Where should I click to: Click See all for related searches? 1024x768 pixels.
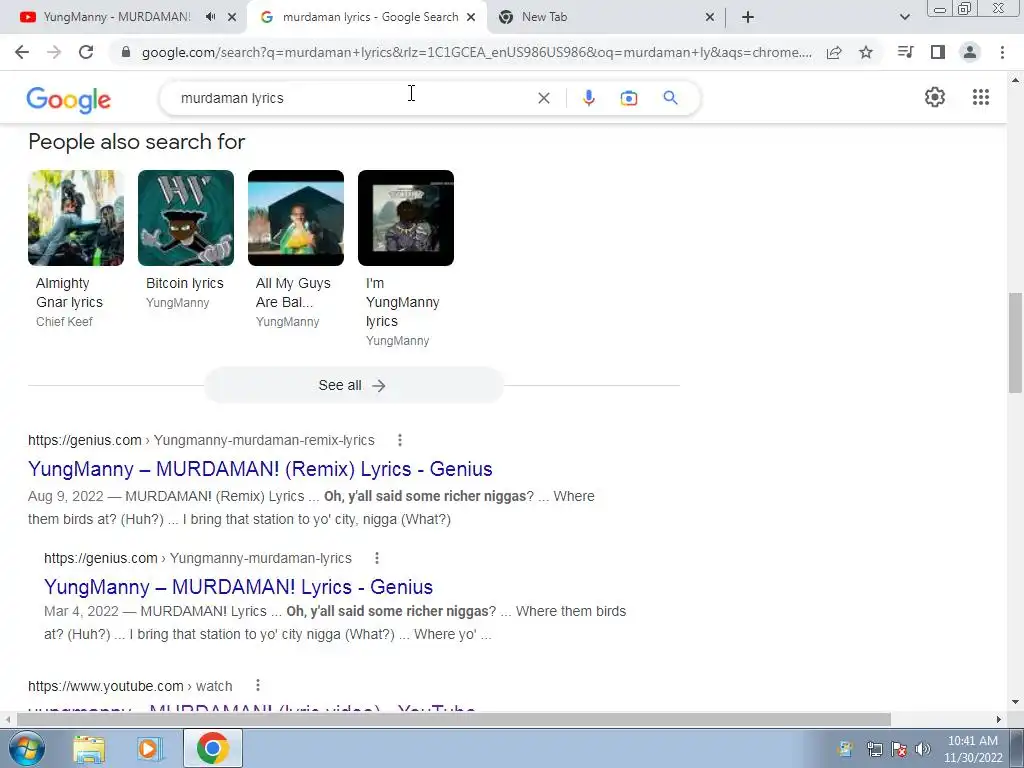tap(353, 385)
